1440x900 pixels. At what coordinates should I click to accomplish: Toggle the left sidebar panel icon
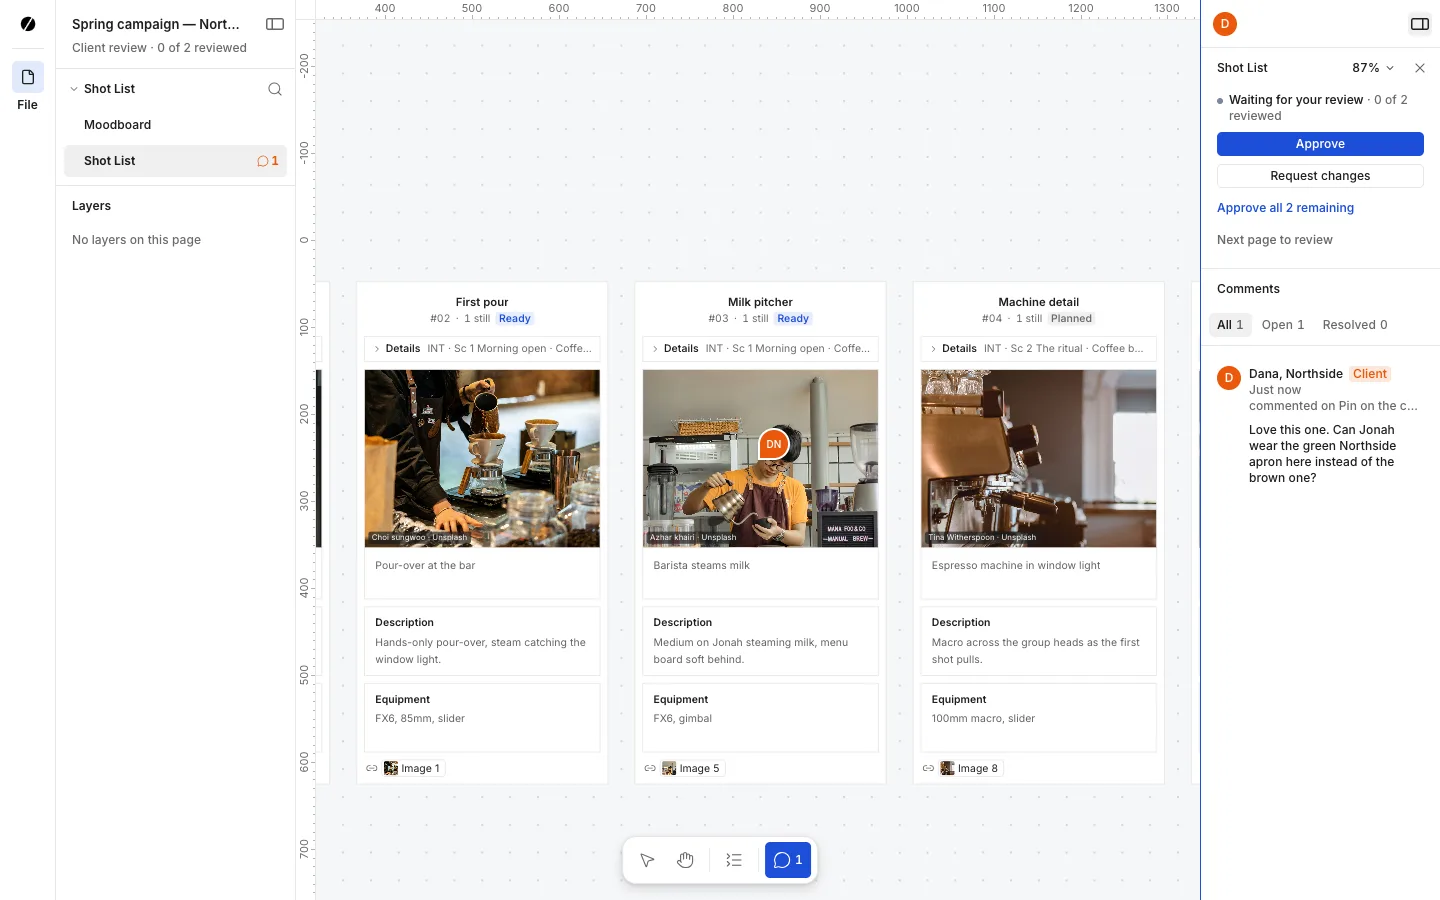275,24
